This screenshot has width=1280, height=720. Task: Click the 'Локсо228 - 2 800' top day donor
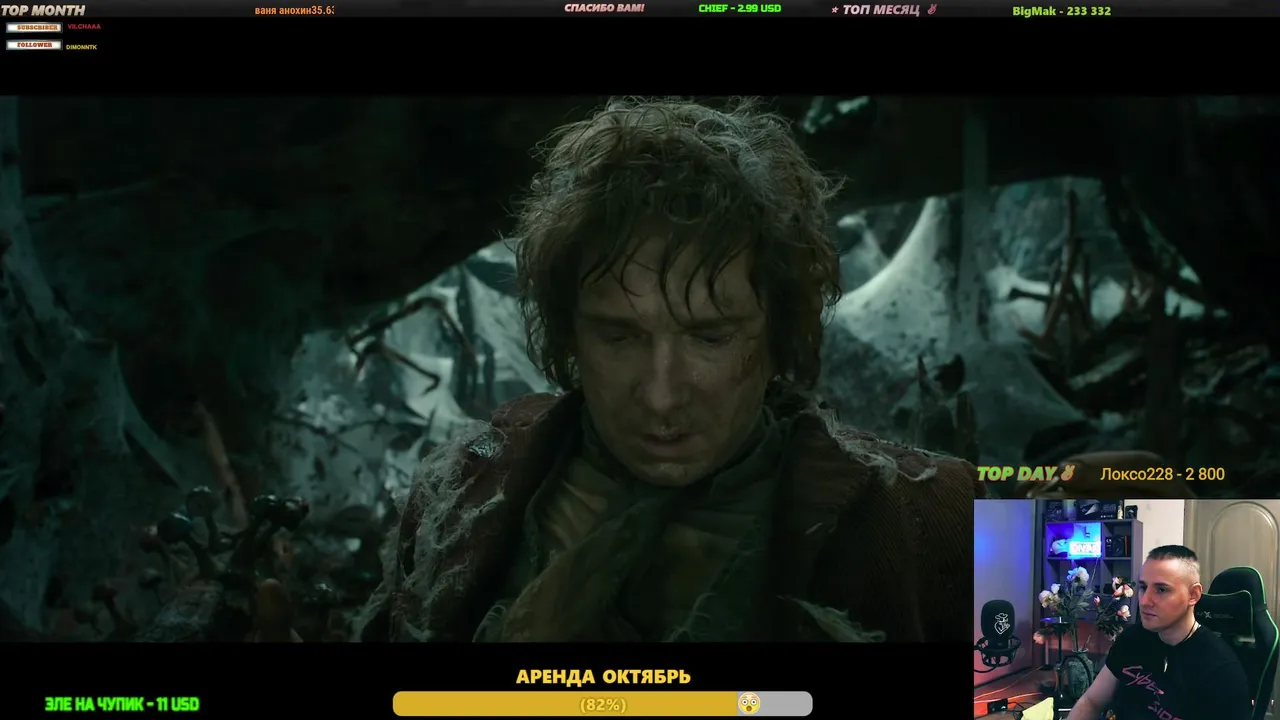[1162, 474]
